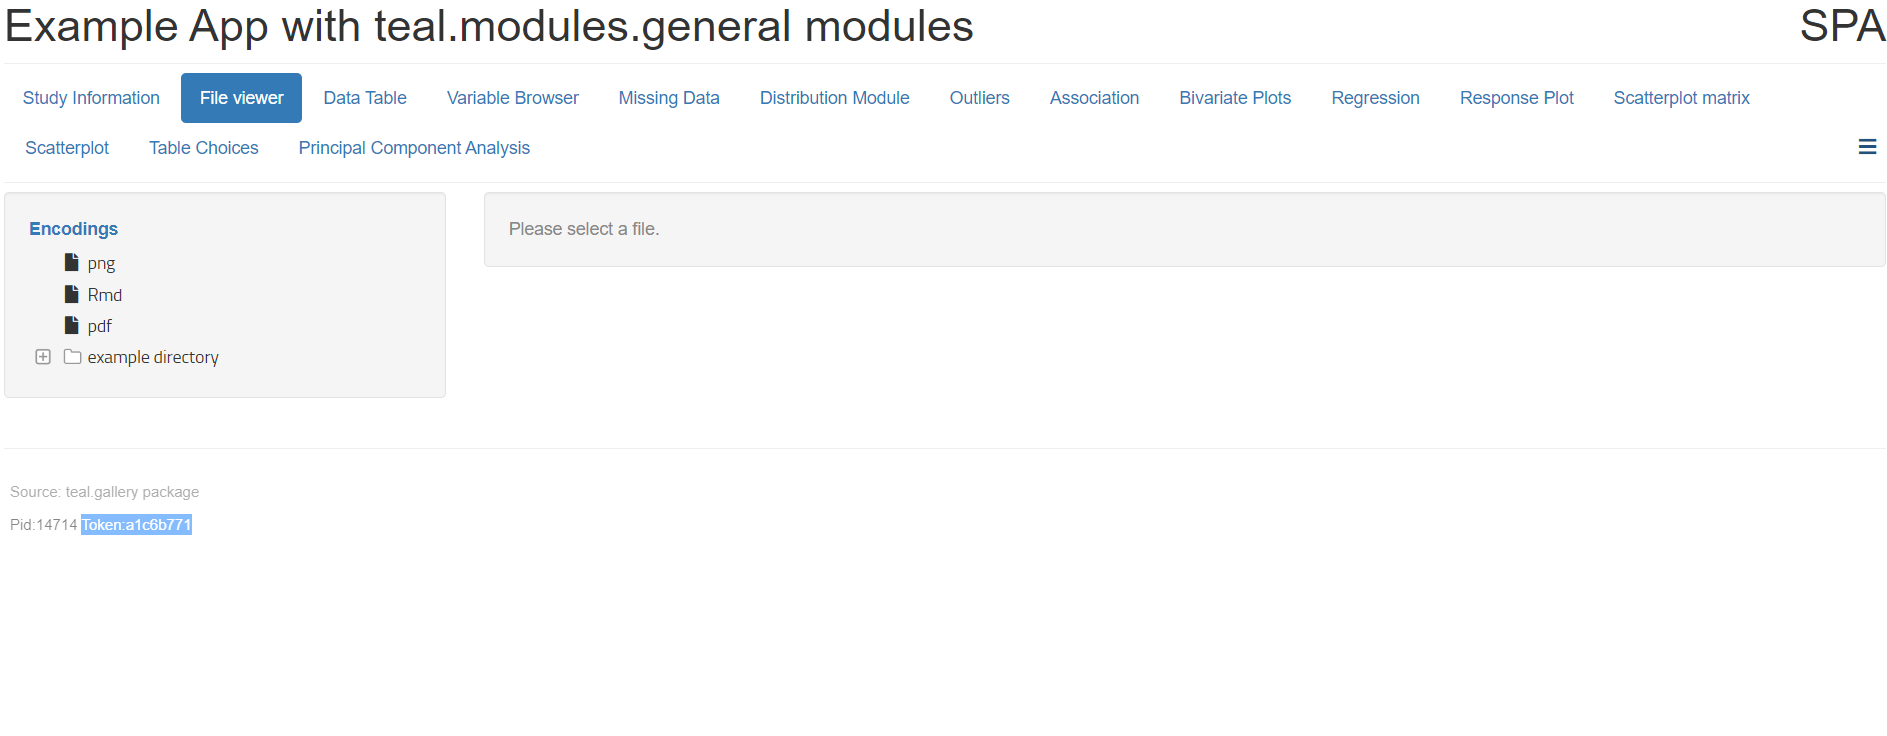Click the Rmd document icon
The width and height of the screenshot is (1887, 736).
click(x=71, y=294)
